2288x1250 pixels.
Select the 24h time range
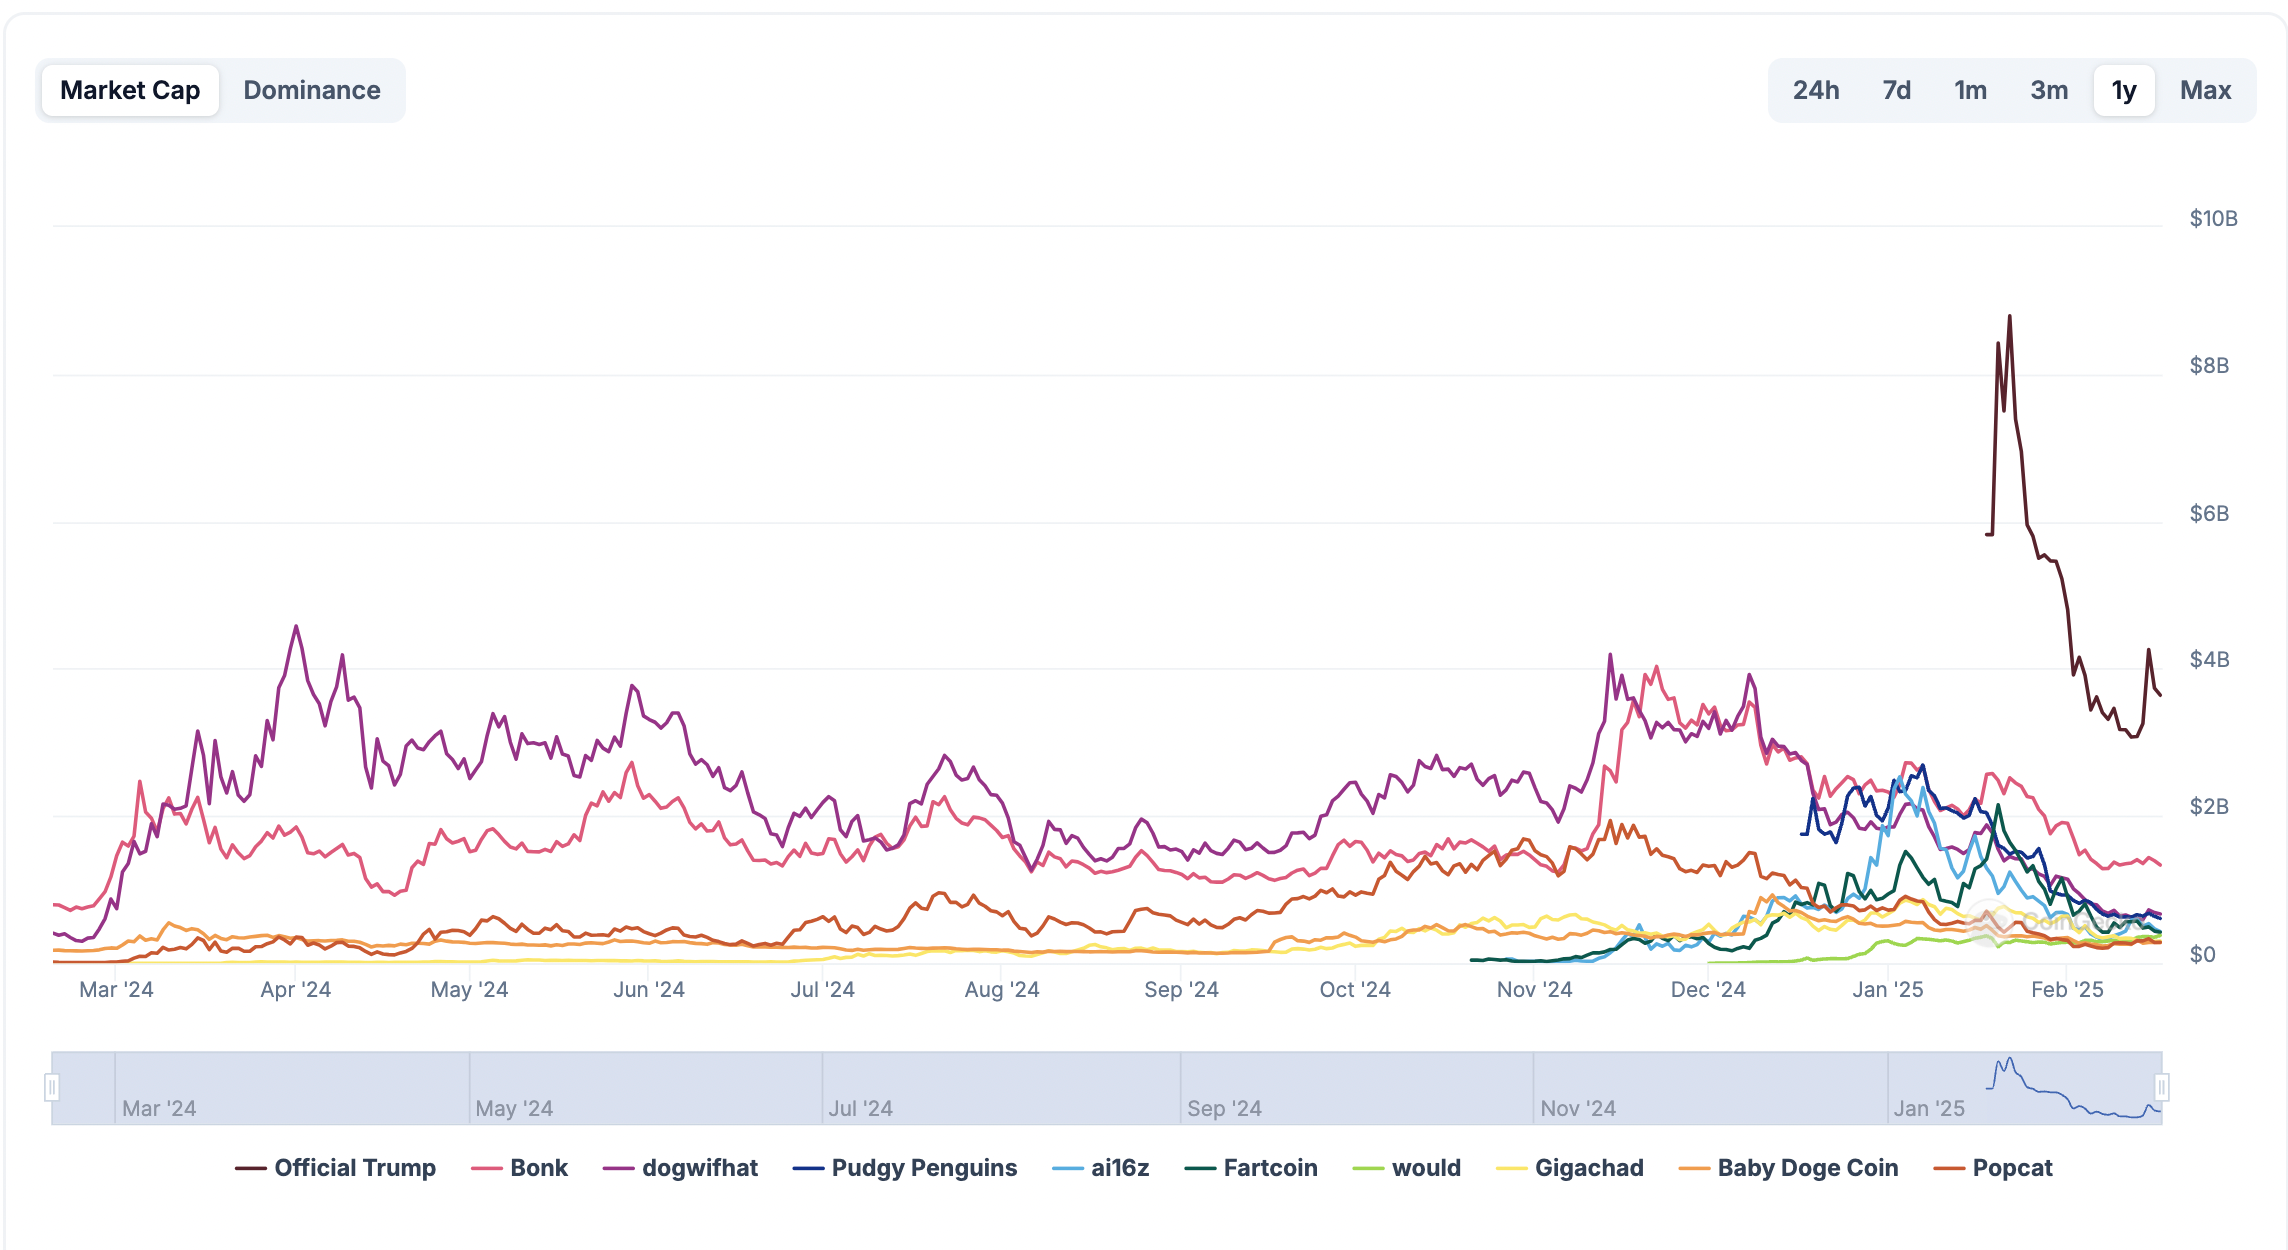point(1815,90)
